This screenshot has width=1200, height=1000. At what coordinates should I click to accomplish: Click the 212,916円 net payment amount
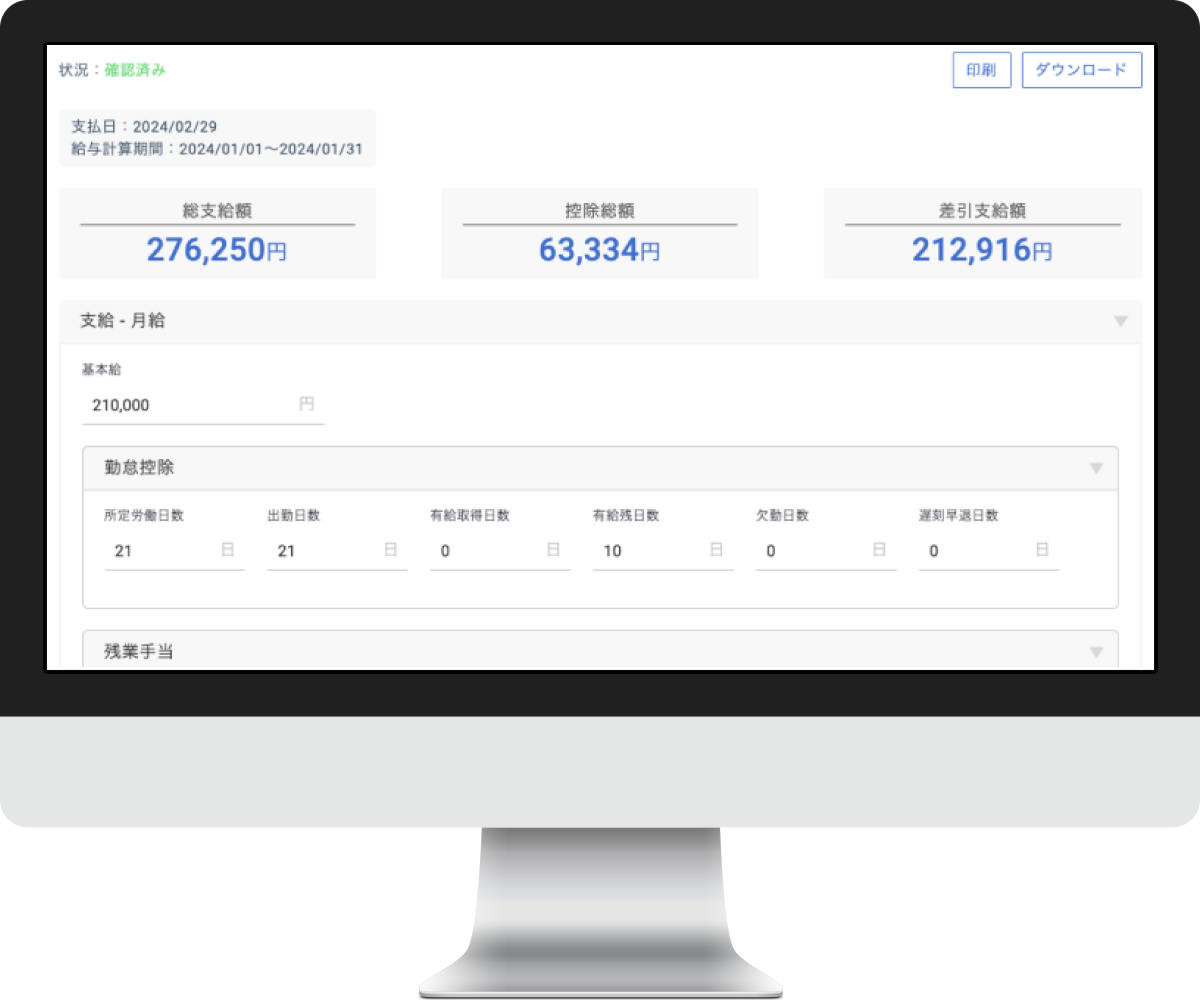(981, 250)
